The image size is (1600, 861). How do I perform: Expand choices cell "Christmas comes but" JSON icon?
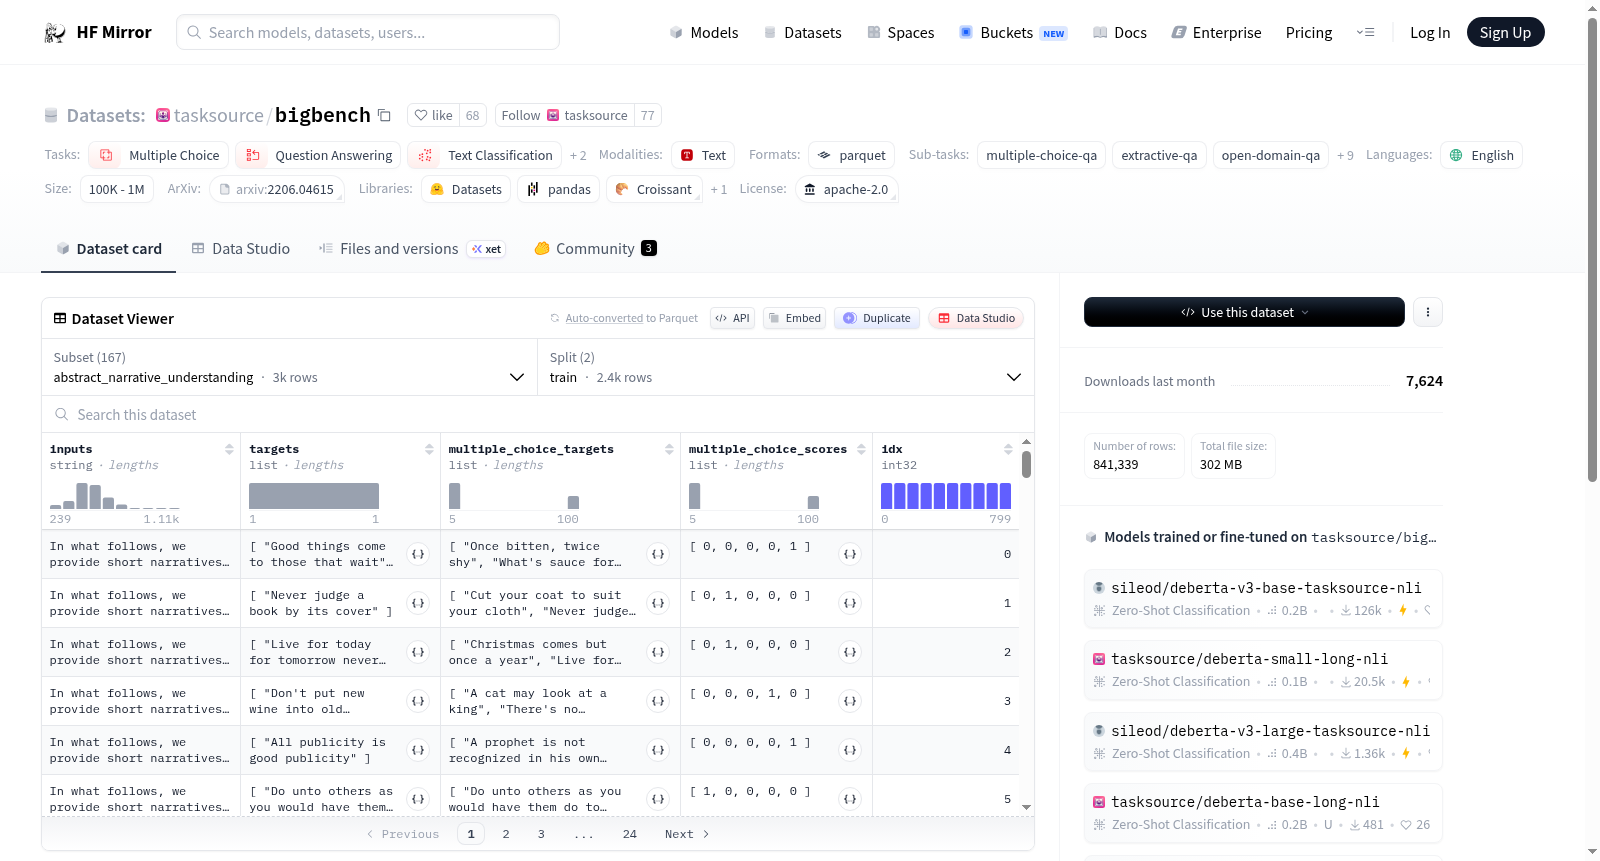coord(658,652)
